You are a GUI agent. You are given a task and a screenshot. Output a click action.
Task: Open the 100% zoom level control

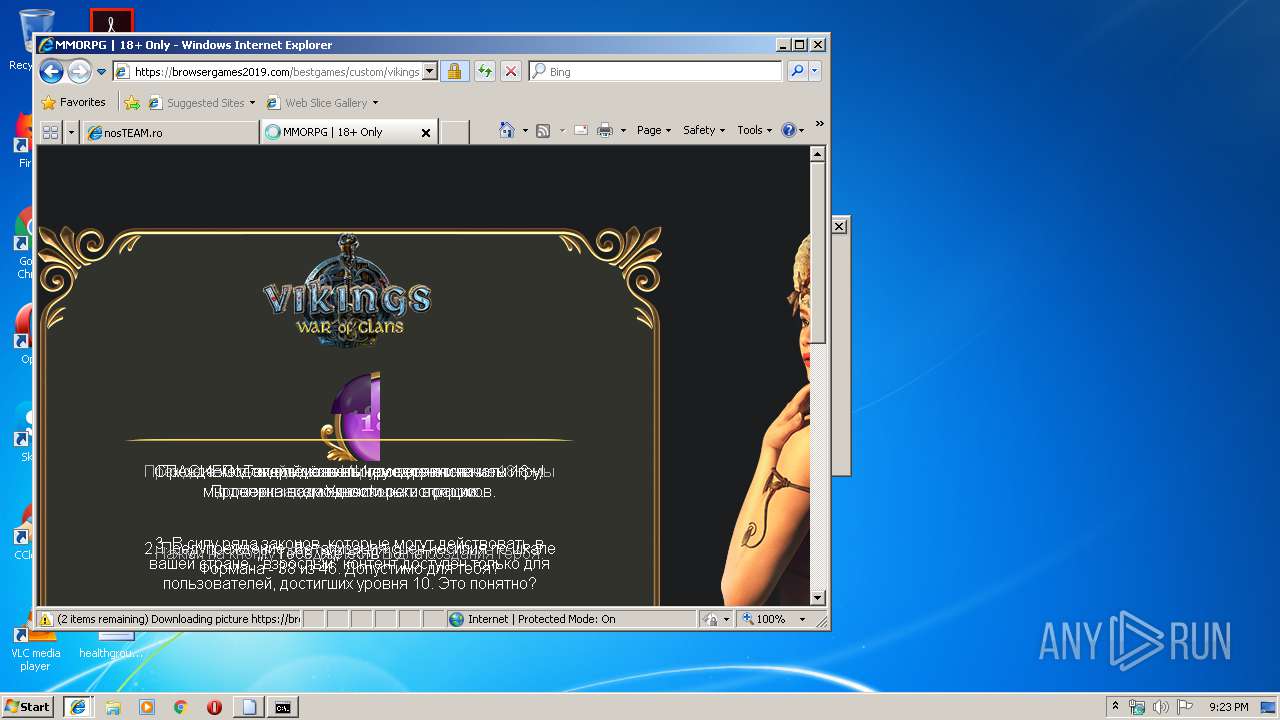(773, 619)
